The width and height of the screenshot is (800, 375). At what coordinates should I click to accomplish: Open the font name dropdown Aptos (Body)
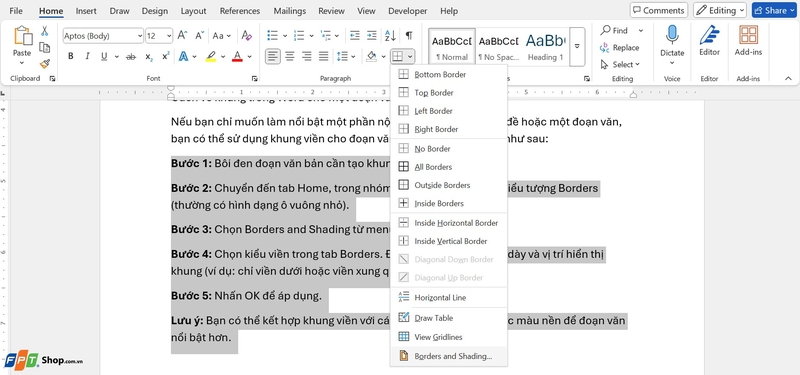[x=140, y=36]
